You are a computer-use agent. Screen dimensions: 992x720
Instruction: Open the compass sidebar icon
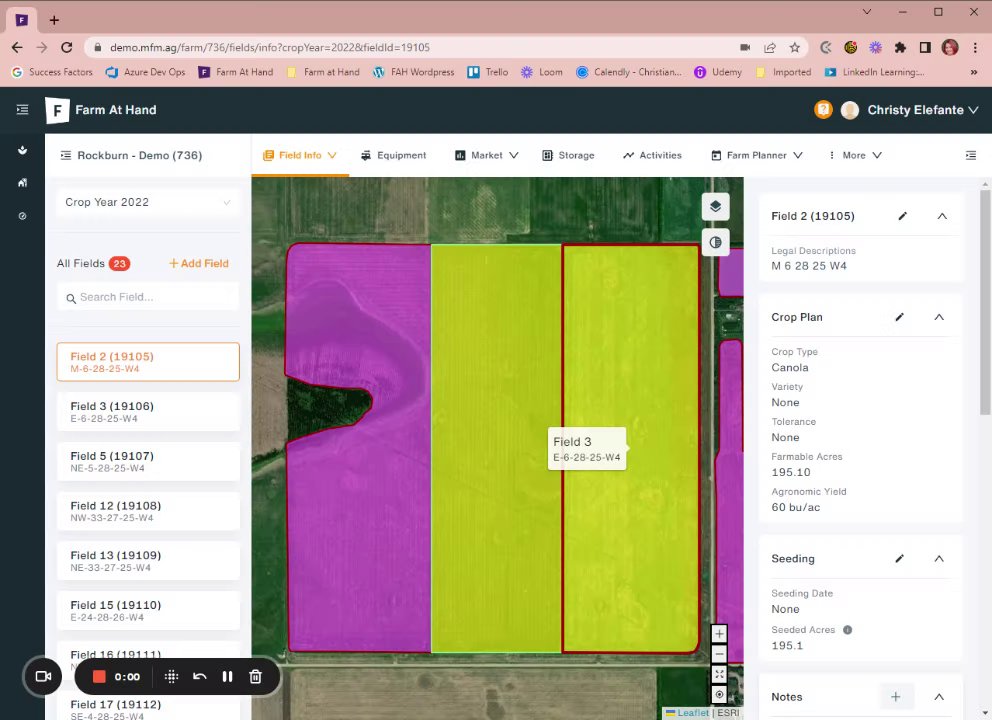[x=22, y=216]
